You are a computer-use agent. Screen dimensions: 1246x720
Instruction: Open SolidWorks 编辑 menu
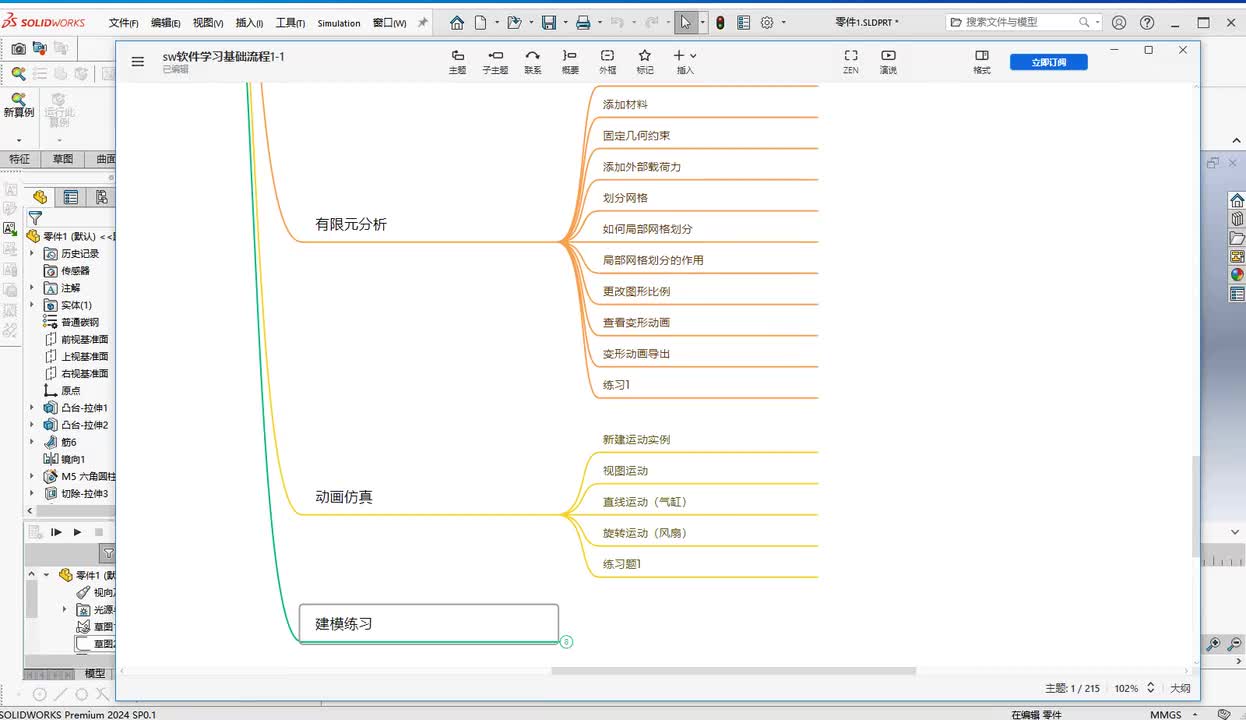166,23
